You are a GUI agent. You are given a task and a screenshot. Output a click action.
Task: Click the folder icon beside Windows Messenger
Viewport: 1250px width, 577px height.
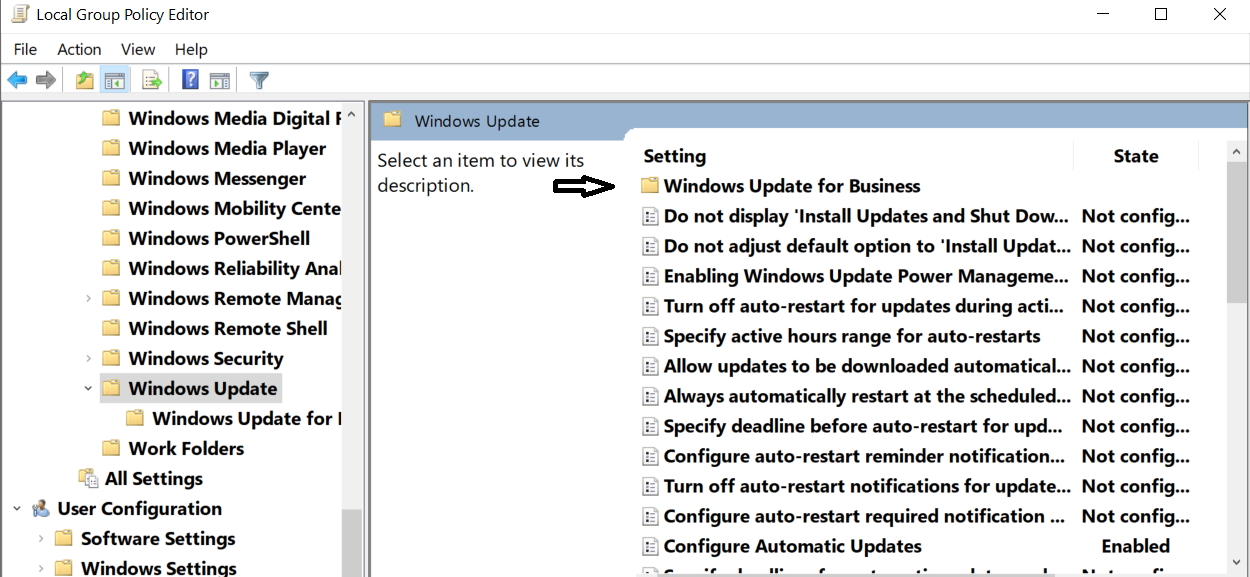(111, 178)
